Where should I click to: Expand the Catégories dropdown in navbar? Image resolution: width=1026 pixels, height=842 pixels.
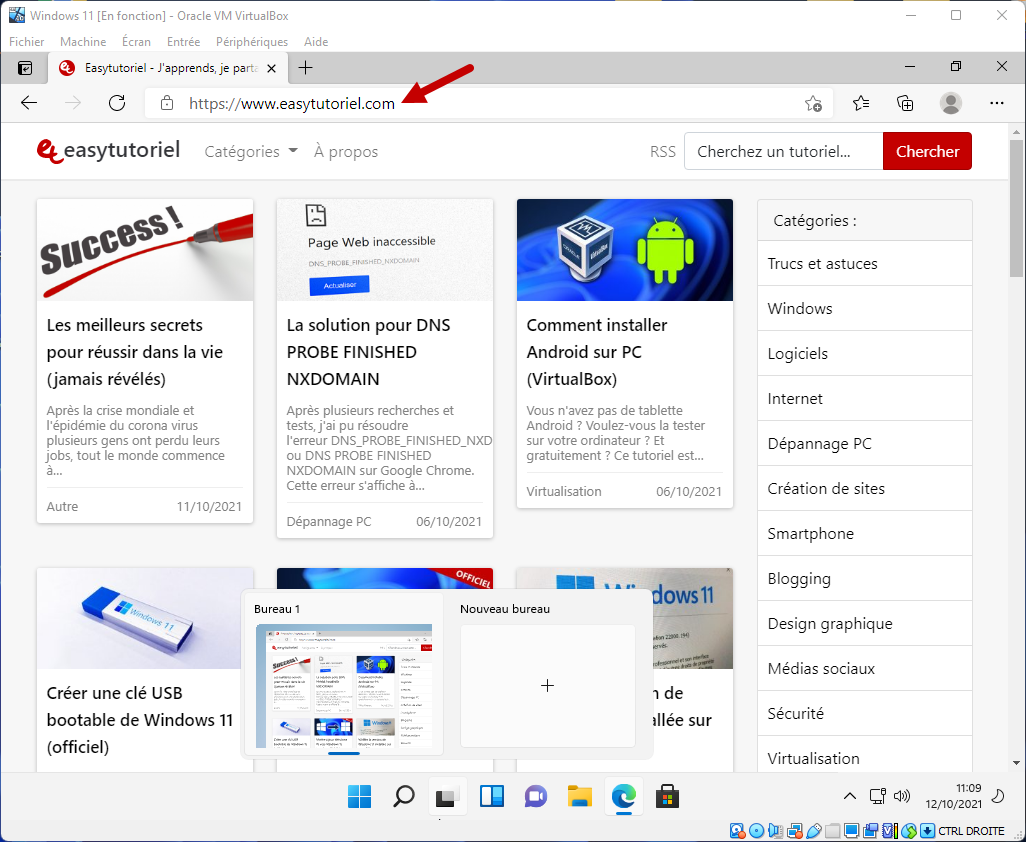point(251,152)
